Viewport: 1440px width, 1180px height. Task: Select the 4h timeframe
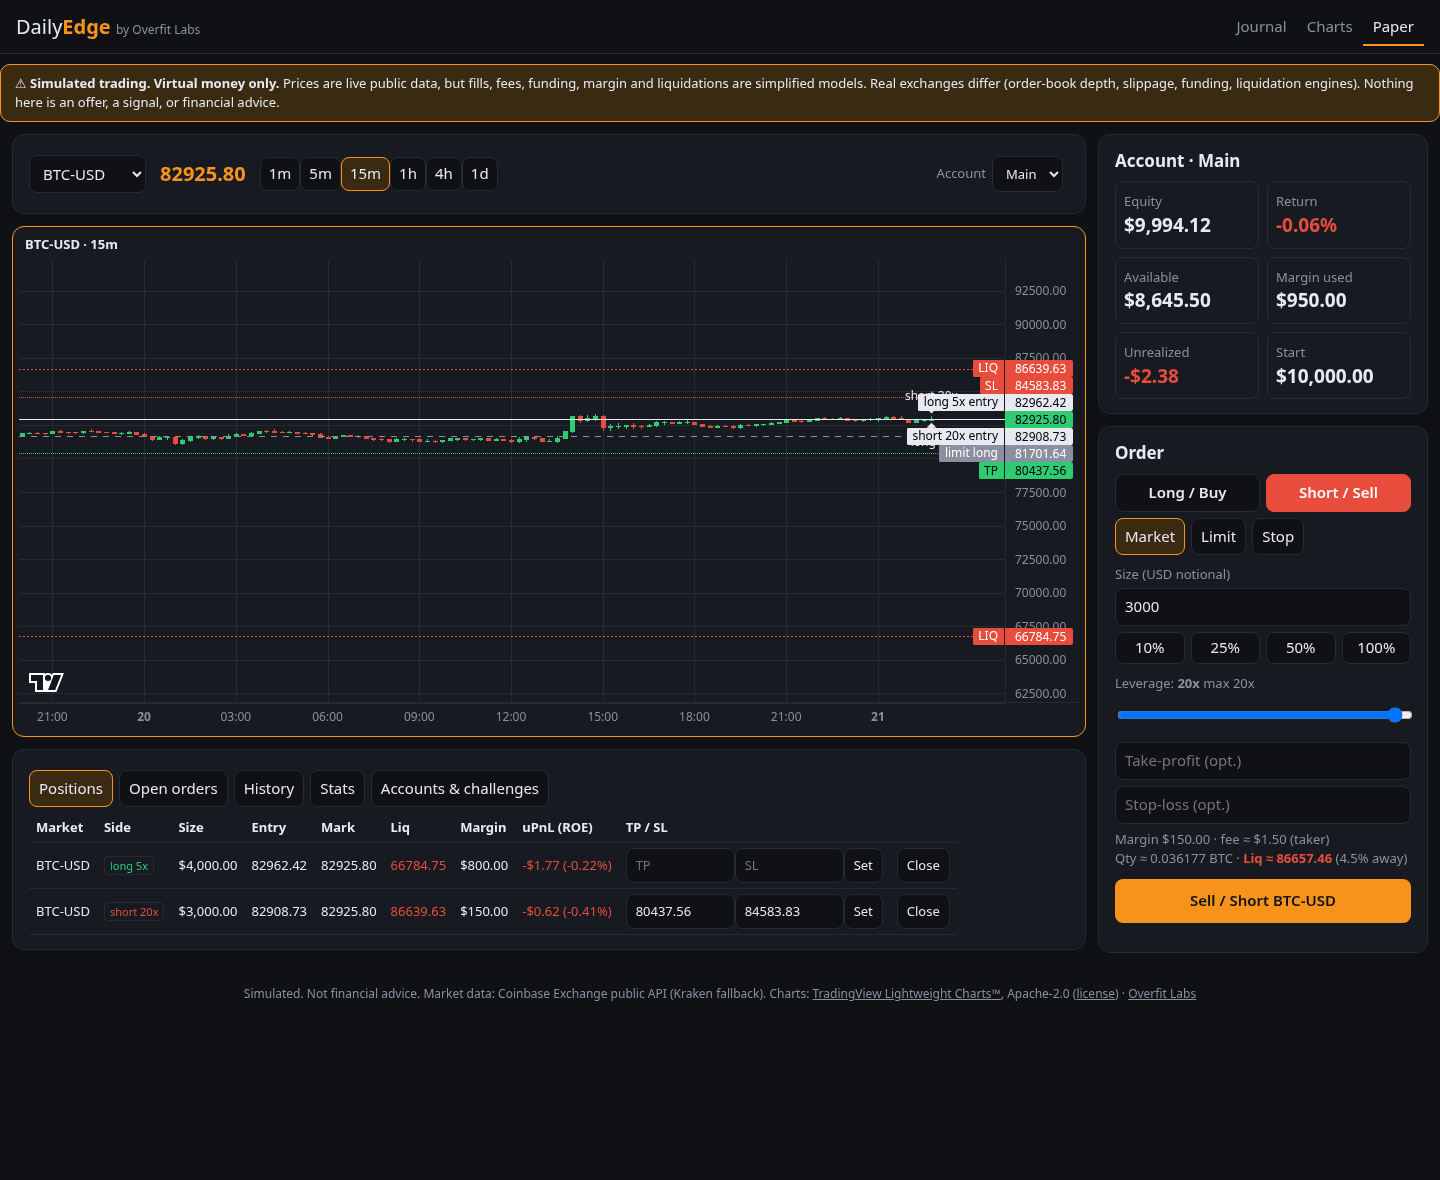444,174
